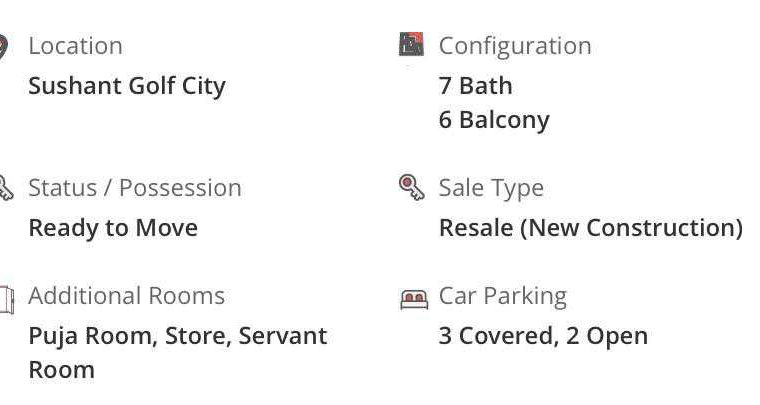Click 3 Covered, 2 Open value
The width and height of the screenshot is (760, 405).
click(543, 336)
